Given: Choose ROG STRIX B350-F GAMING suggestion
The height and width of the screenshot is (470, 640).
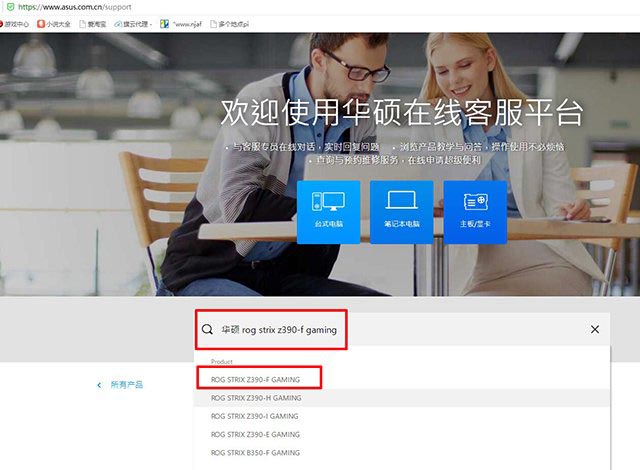Looking at the screenshot, I should pyautogui.click(x=402, y=453).
